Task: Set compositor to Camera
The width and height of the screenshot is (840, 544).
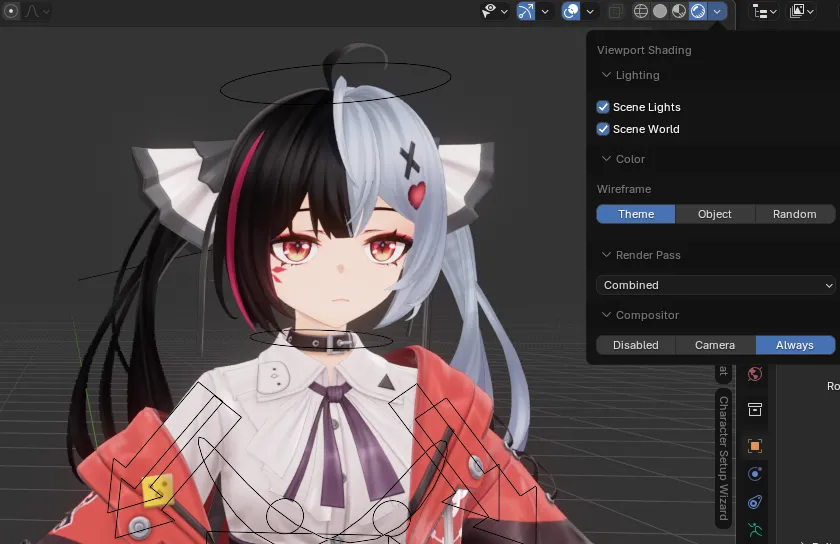Action: click(715, 345)
